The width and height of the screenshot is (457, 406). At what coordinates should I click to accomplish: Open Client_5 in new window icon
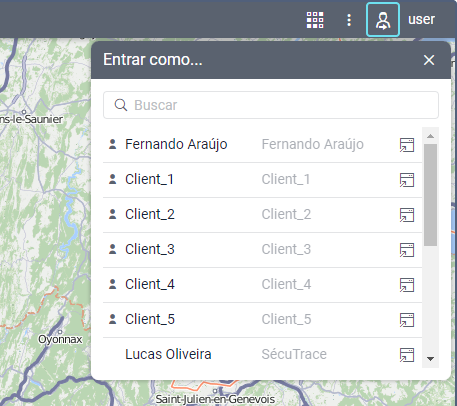(407, 320)
